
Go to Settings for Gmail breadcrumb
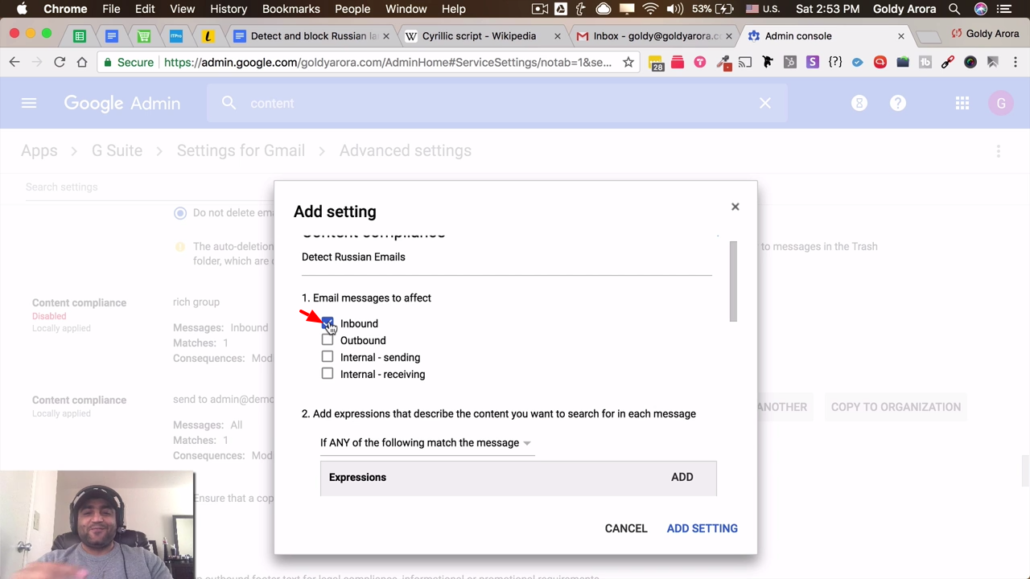240,151
